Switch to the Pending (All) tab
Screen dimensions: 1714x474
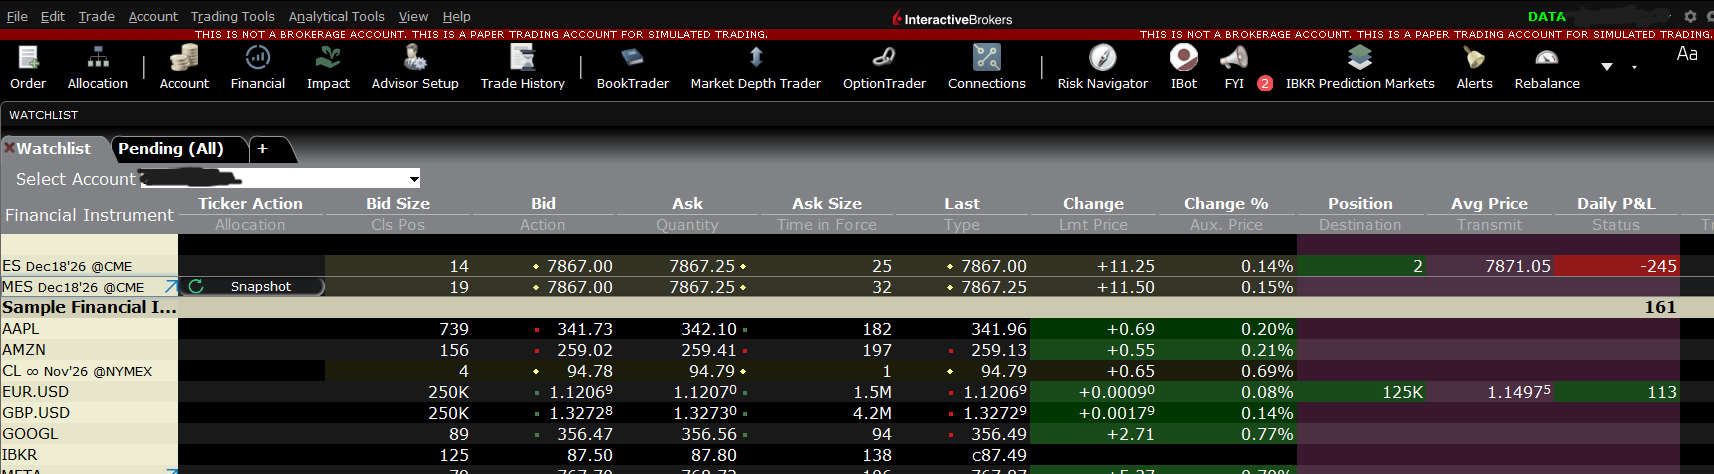[171, 149]
